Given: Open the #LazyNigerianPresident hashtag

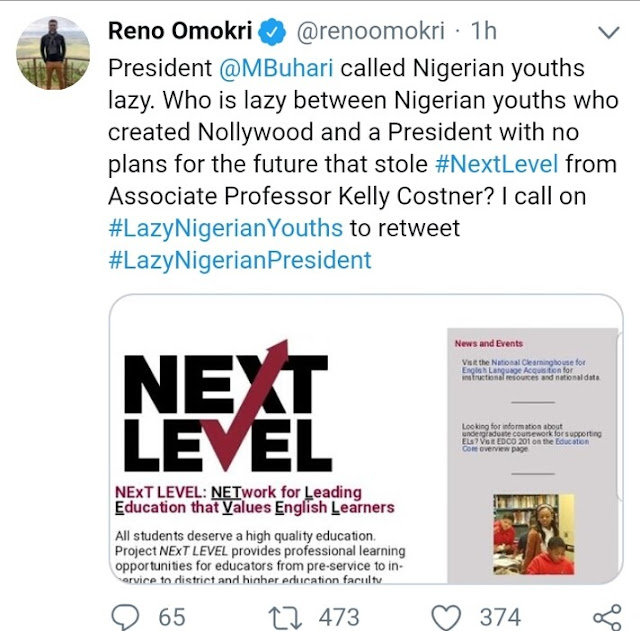Looking at the screenshot, I should coord(239,260).
